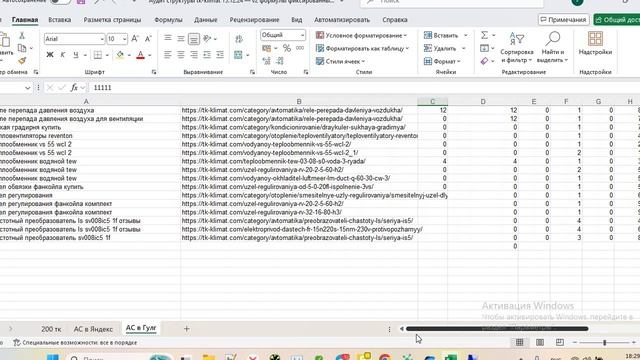
Task: Switch to the Вставка tab
Action: (x=60, y=20)
